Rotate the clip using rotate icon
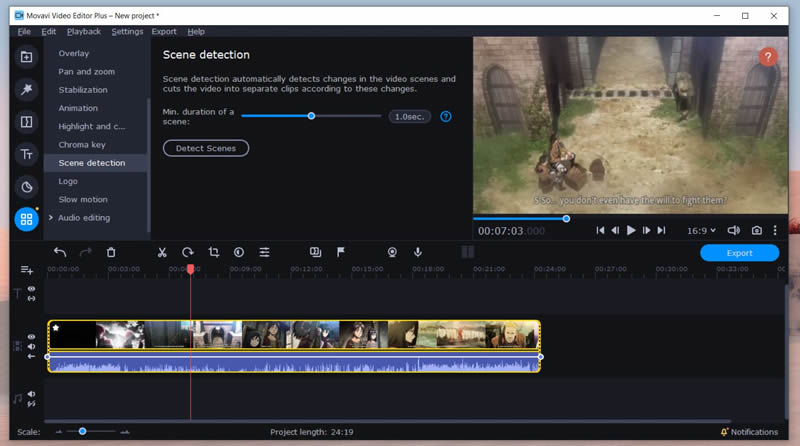Screen dimensions: 800x446 coord(188,252)
